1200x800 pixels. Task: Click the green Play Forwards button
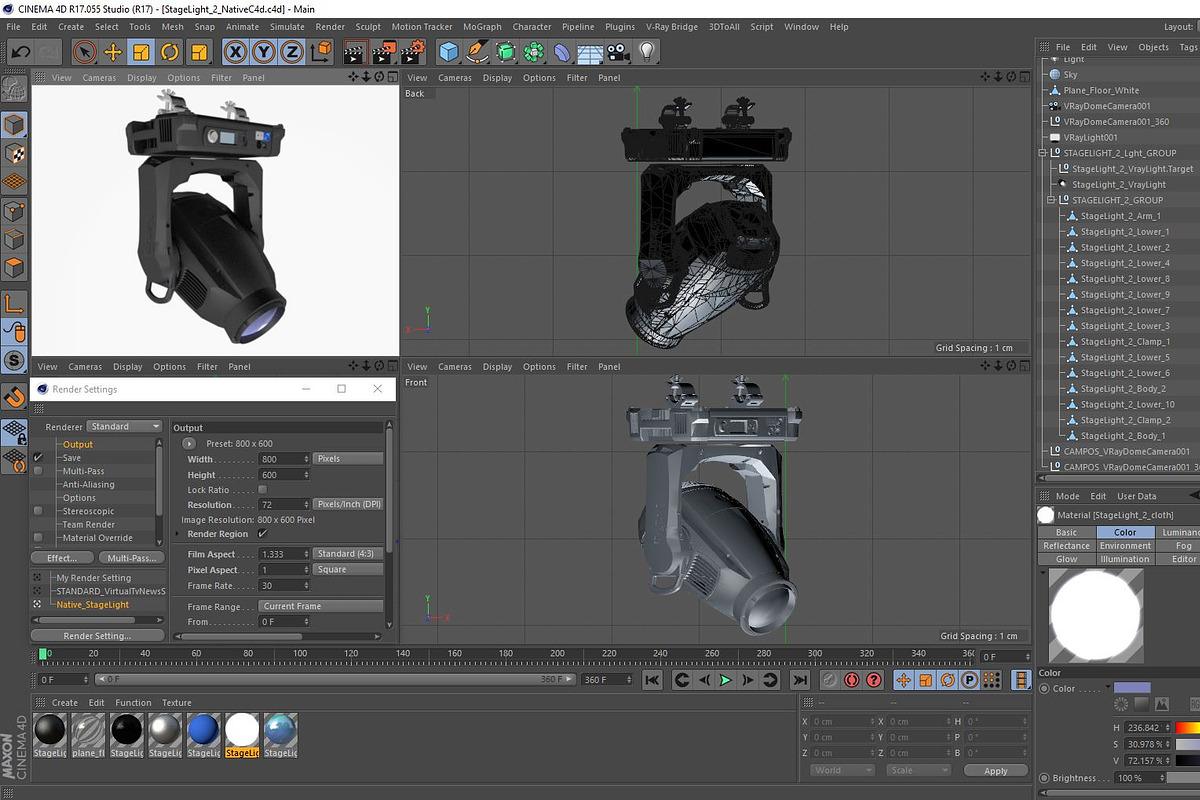[x=726, y=680]
